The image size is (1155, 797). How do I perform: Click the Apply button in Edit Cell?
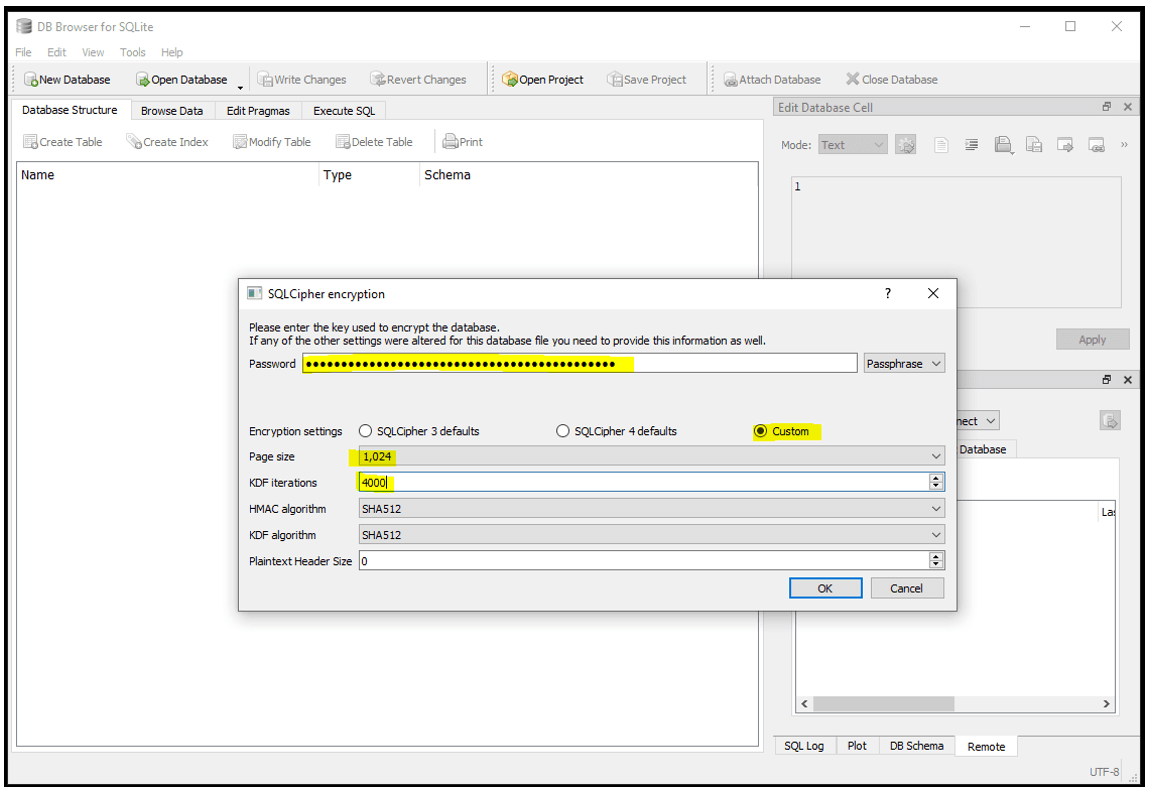(x=1092, y=340)
